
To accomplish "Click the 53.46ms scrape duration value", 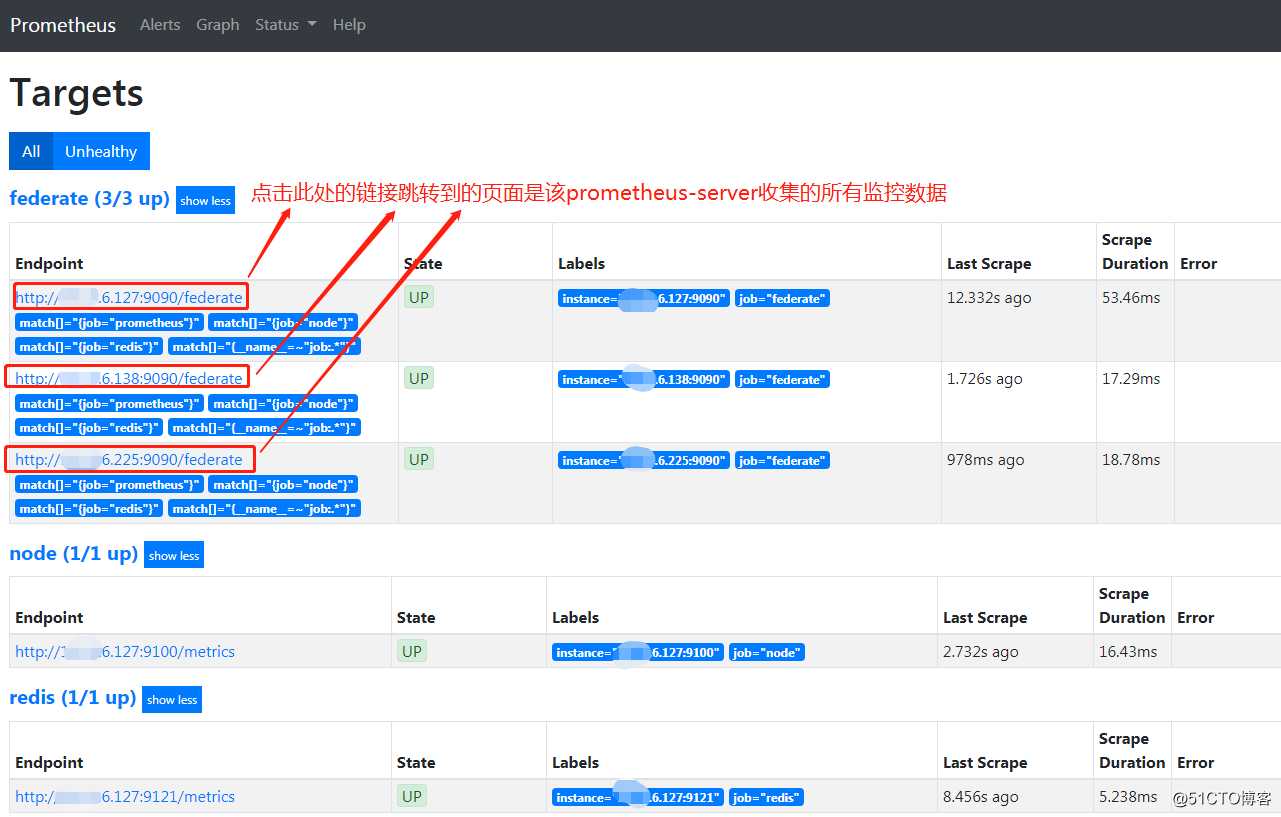I will click(x=1131, y=297).
